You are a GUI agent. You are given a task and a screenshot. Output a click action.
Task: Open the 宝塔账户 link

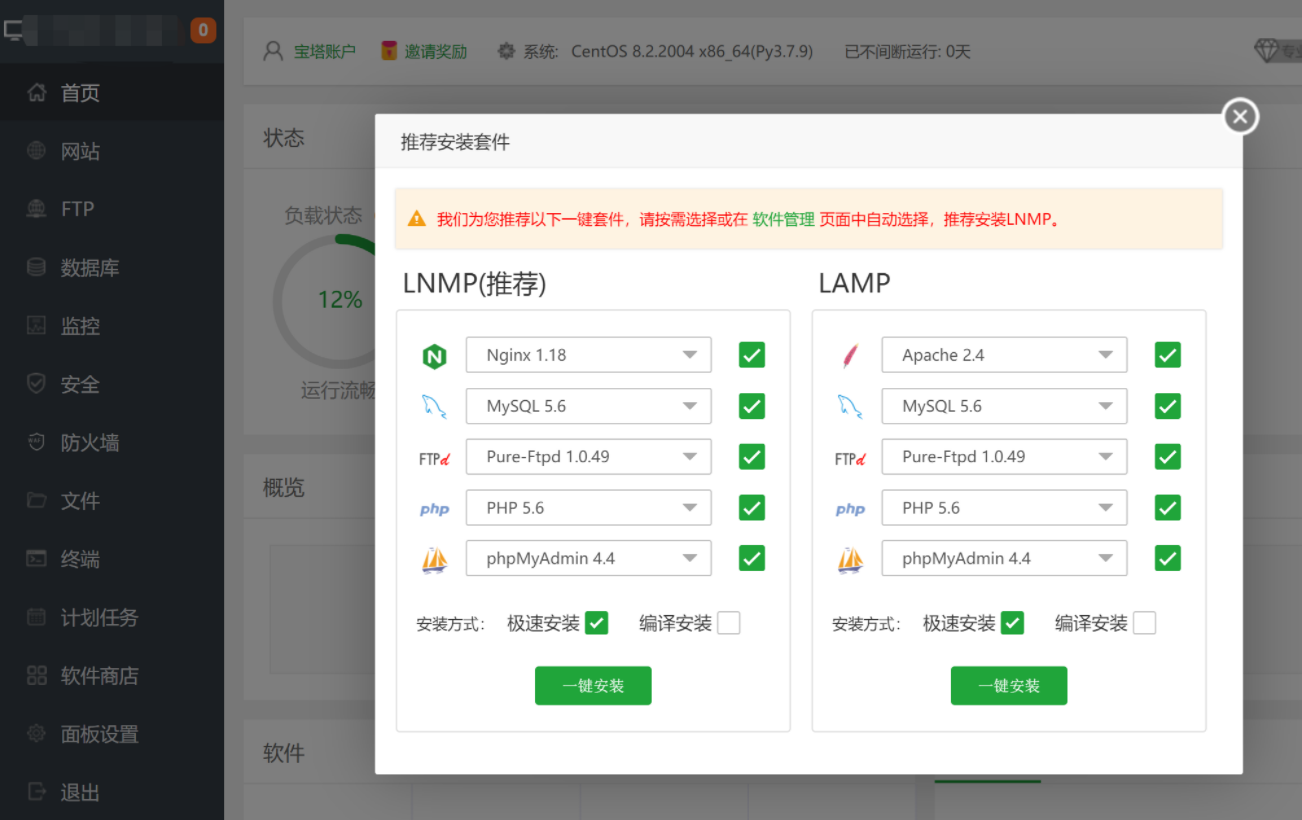[x=325, y=51]
